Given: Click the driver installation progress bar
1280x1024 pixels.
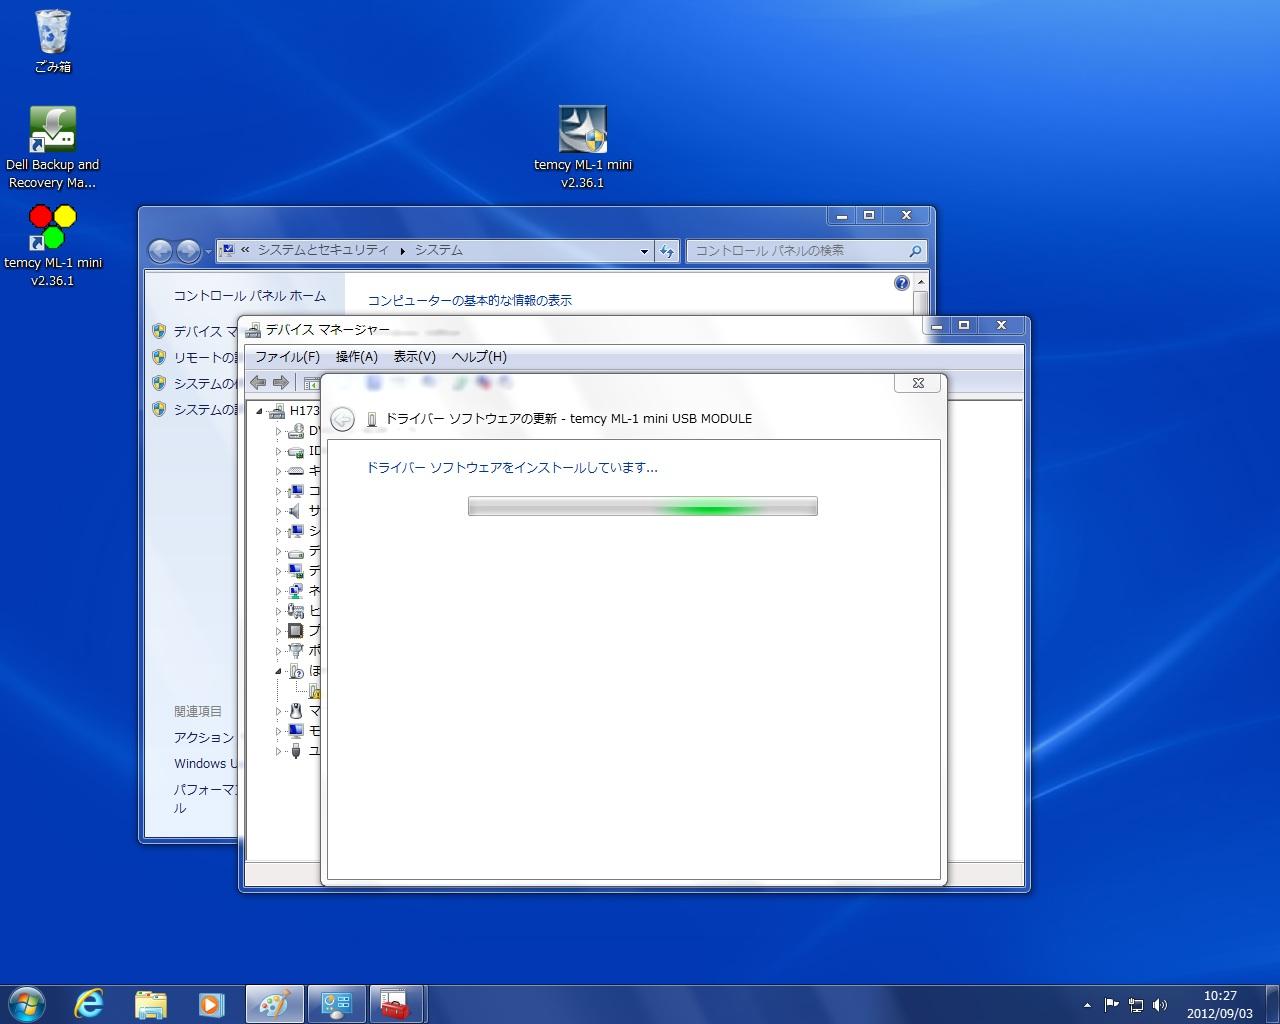Looking at the screenshot, I should click(x=643, y=506).
